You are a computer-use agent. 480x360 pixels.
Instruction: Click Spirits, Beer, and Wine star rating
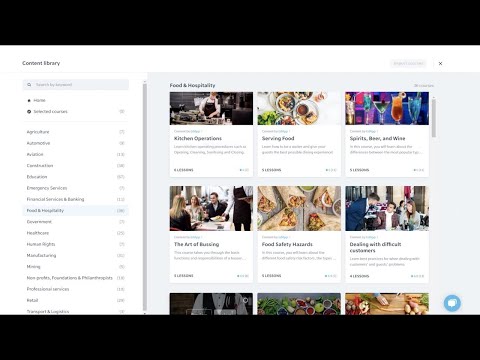tap(419, 170)
